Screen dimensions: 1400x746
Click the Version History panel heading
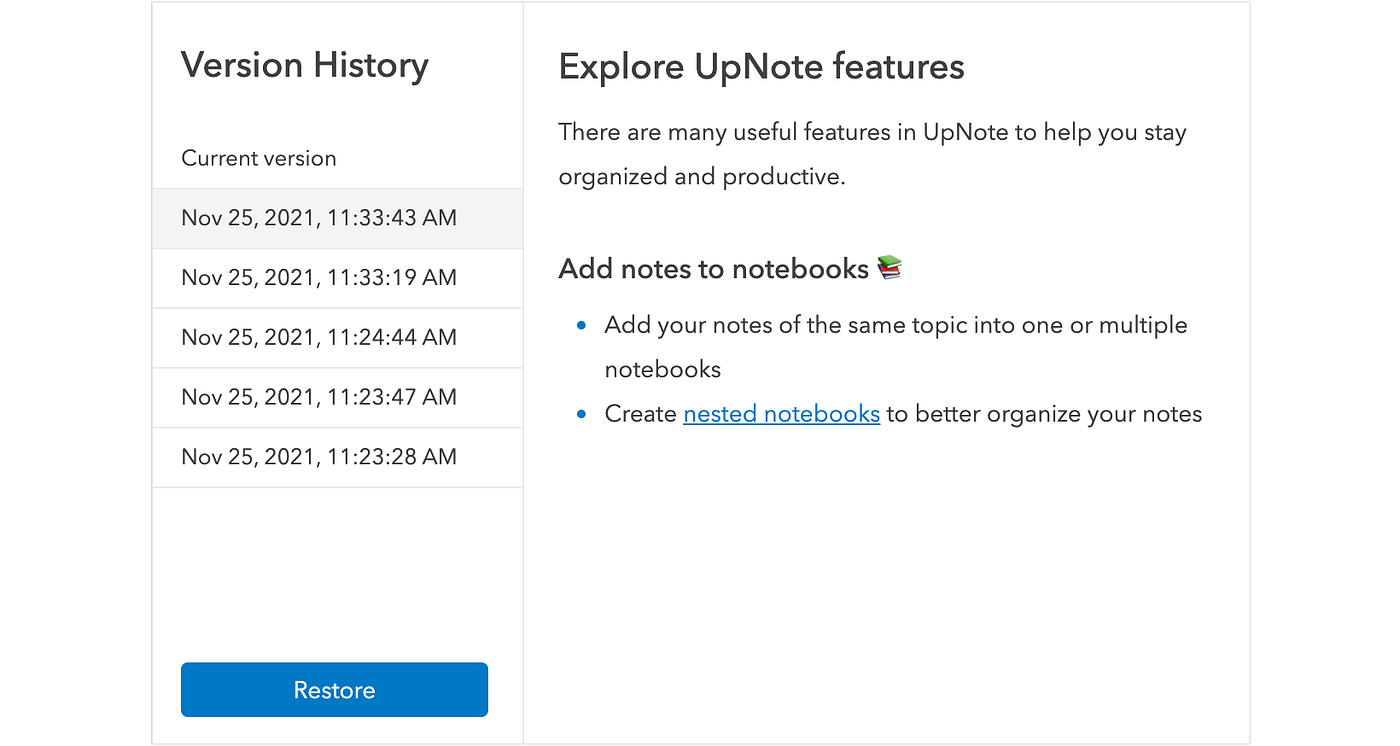click(304, 66)
